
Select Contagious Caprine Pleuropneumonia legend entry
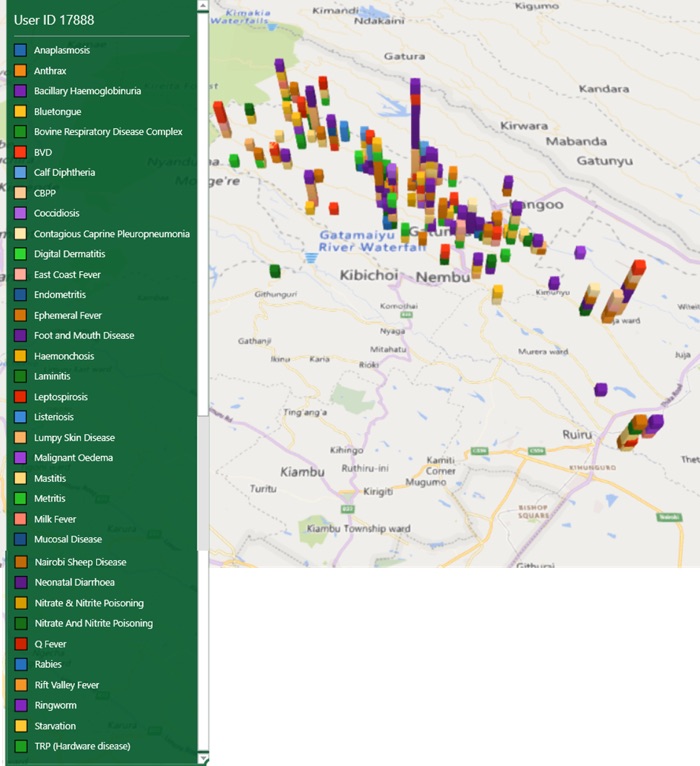102,234
